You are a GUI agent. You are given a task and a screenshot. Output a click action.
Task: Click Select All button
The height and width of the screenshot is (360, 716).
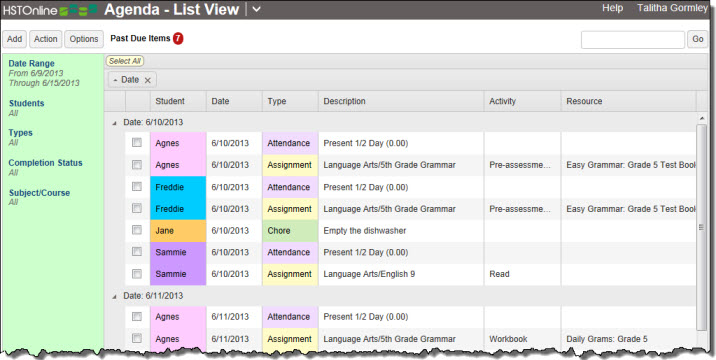(x=125, y=61)
